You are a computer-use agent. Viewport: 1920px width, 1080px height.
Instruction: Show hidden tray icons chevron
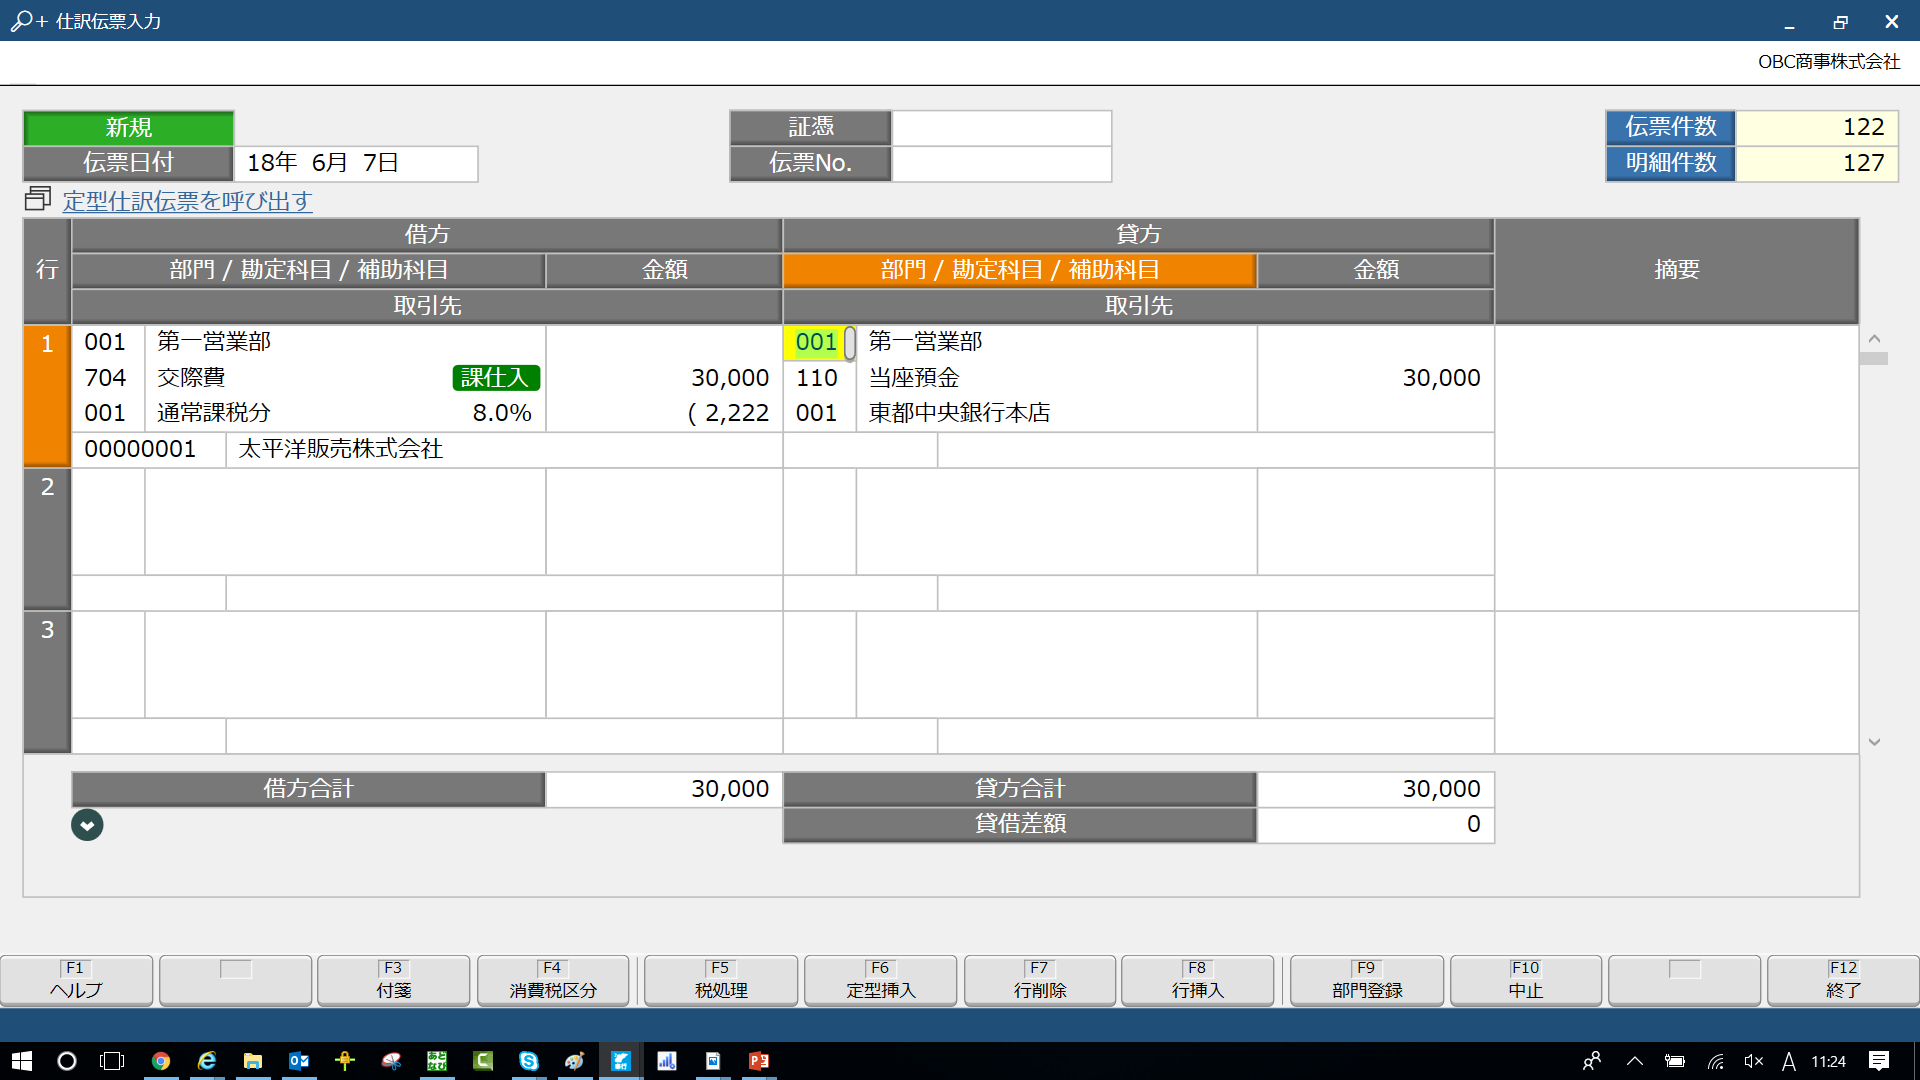click(1634, 1061)
